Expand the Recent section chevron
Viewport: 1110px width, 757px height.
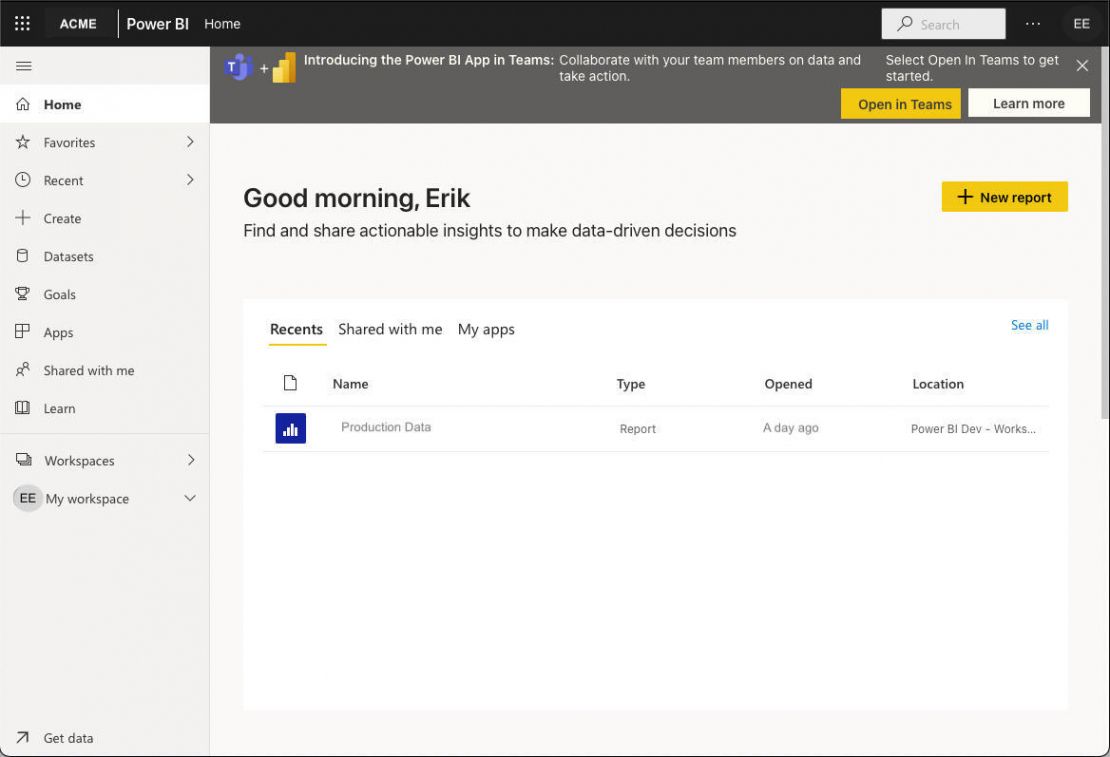point(190,180)
